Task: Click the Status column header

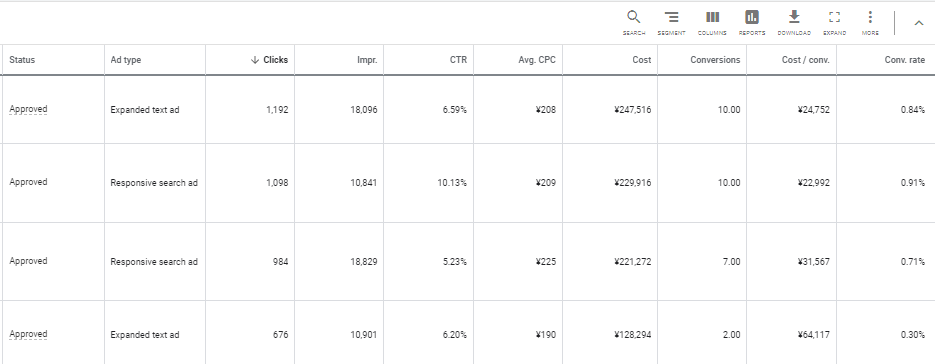Action: tap(22, 60)
